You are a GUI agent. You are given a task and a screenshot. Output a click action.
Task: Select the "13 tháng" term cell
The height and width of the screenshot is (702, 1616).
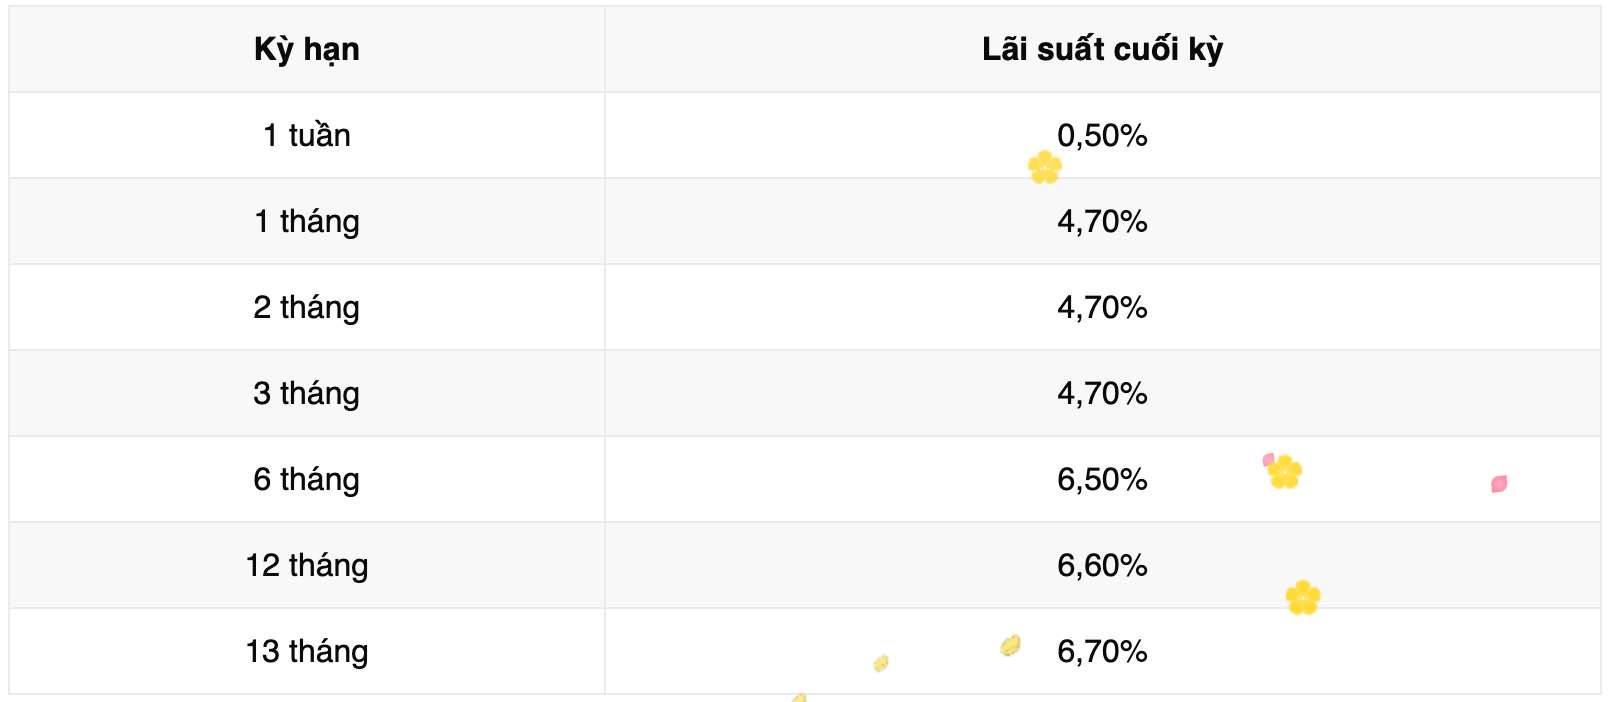[307, 651]
